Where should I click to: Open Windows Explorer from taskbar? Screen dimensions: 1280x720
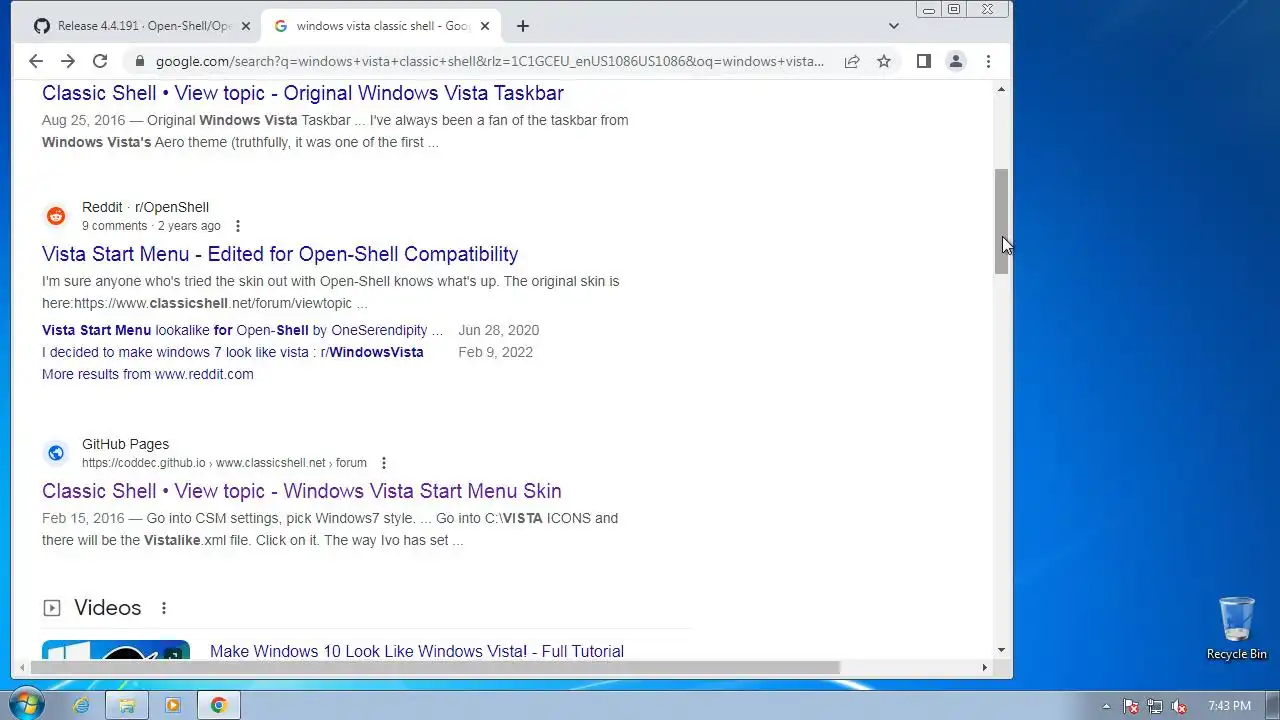tap(127, 705)
